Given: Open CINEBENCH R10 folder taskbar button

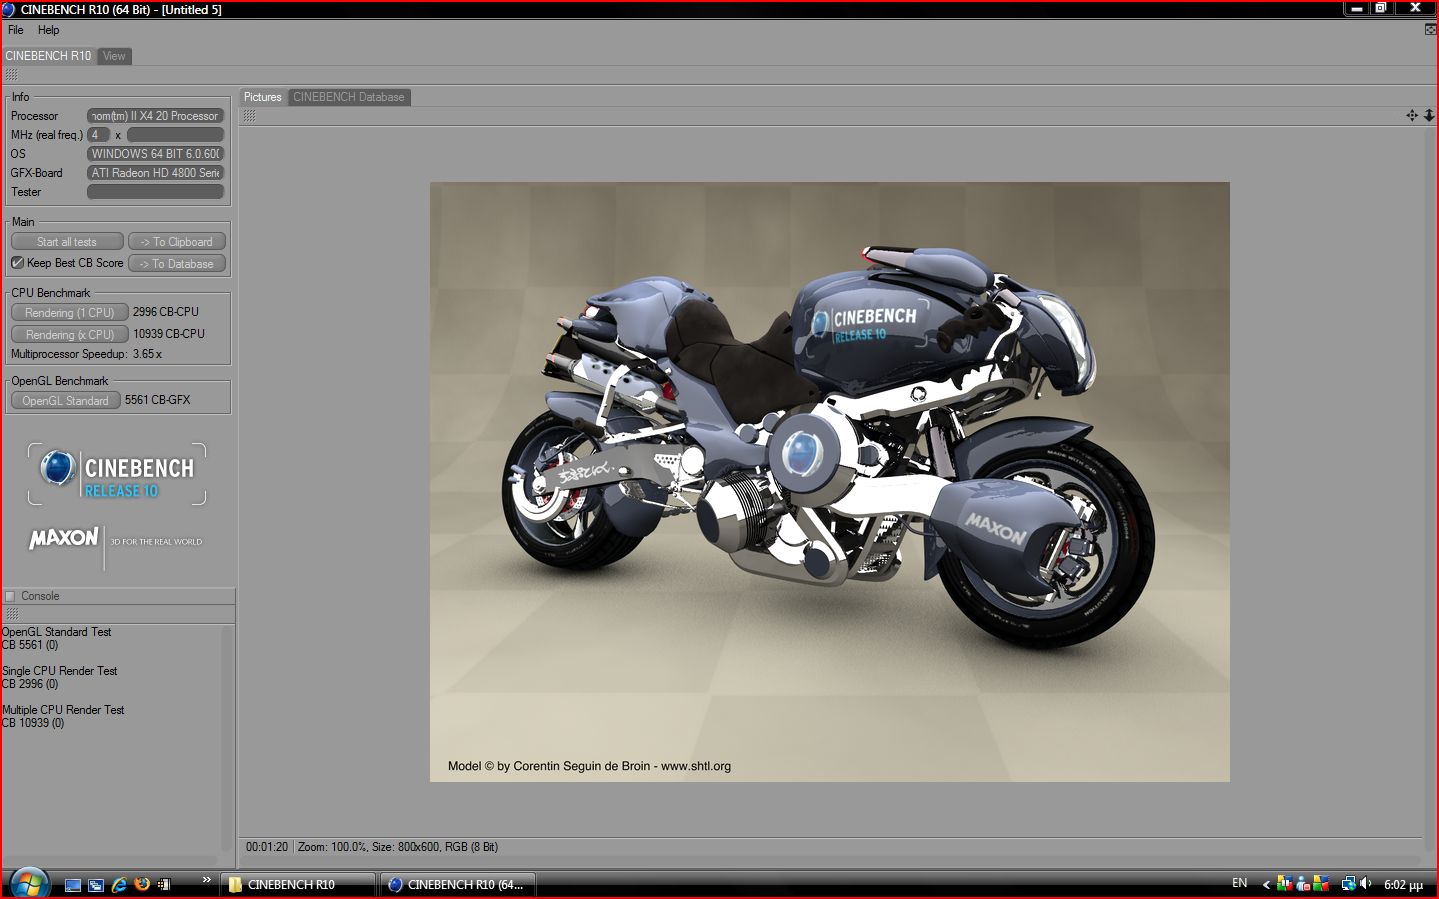Looking at the screenshot, I should (298, 885).
